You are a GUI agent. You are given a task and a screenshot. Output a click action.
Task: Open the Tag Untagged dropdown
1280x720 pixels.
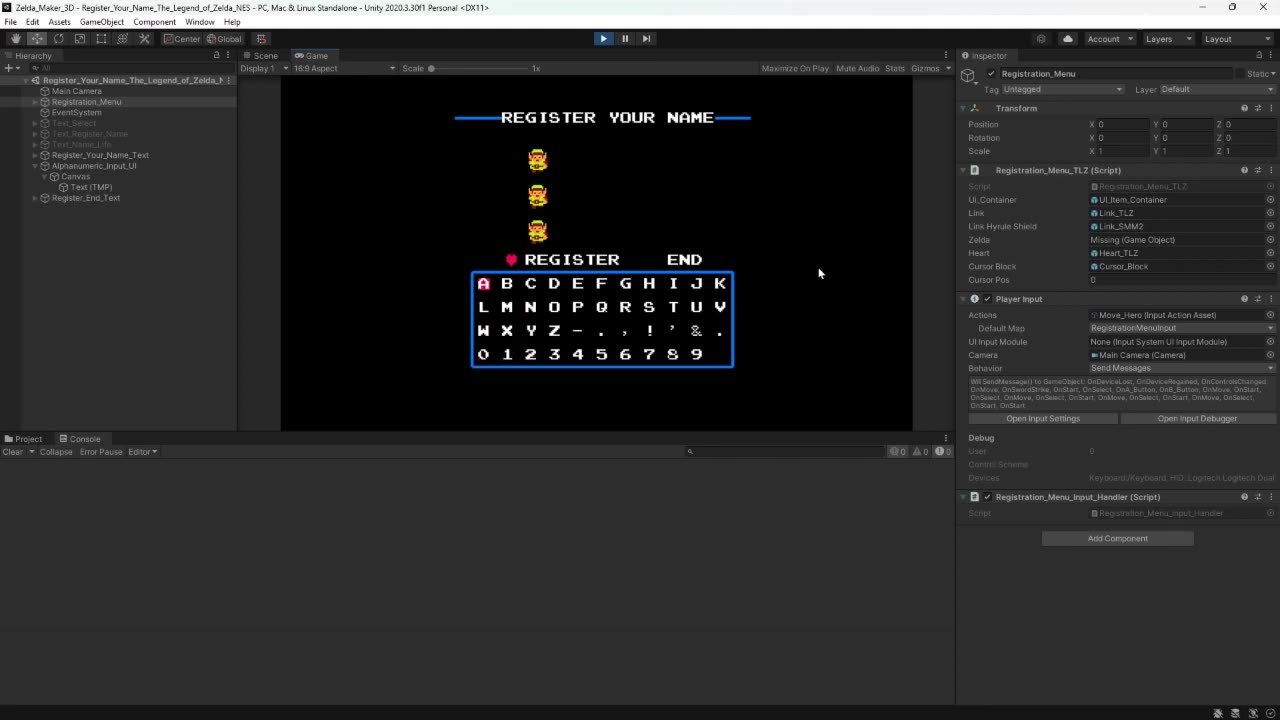(x=1063, y=90)
